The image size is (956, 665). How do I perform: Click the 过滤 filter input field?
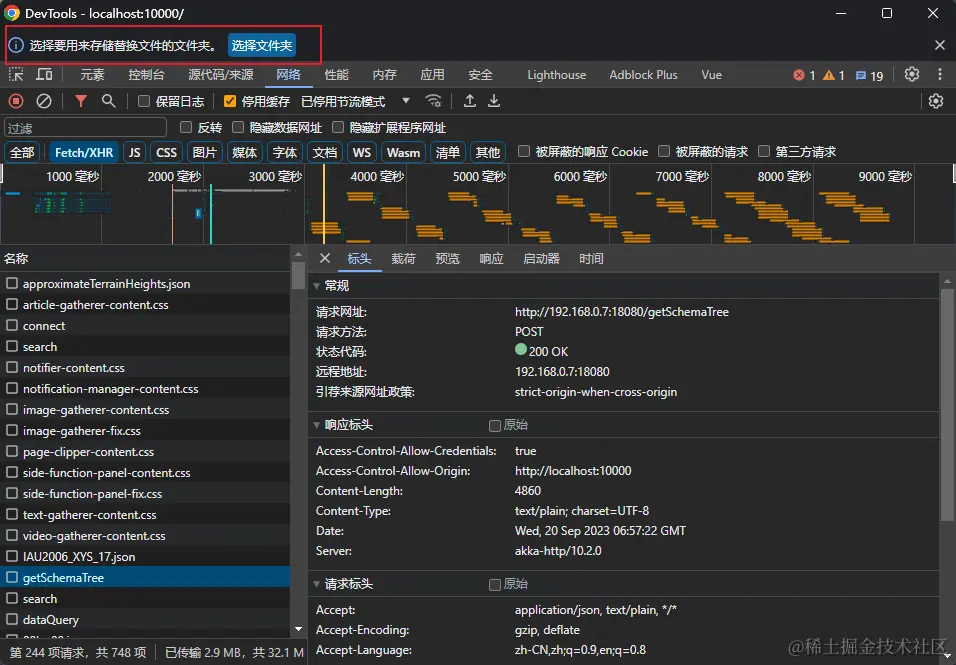85,127
